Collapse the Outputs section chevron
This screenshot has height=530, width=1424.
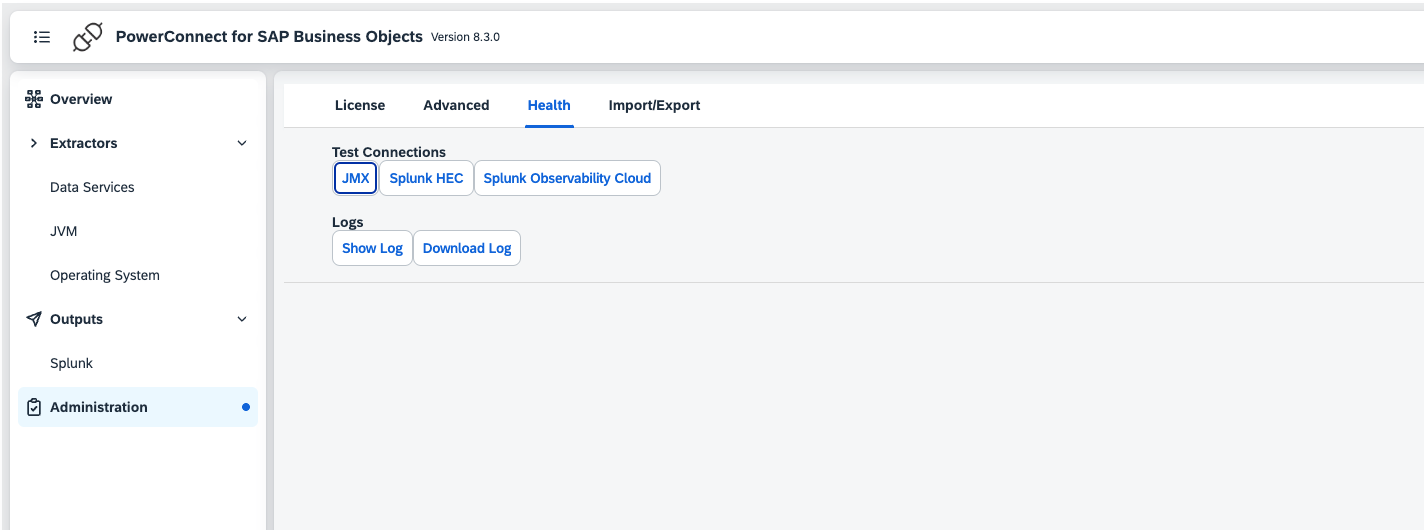click(x=241, y=319)
